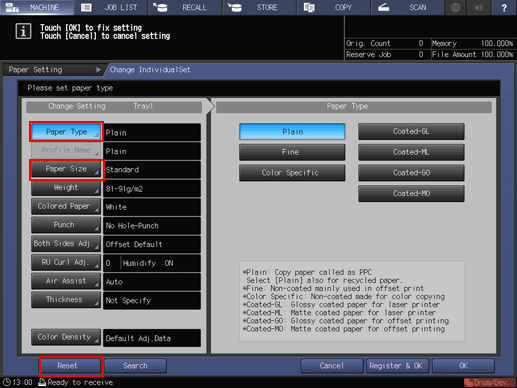Open the Both Sides Adj. setting

click(66, 244)
